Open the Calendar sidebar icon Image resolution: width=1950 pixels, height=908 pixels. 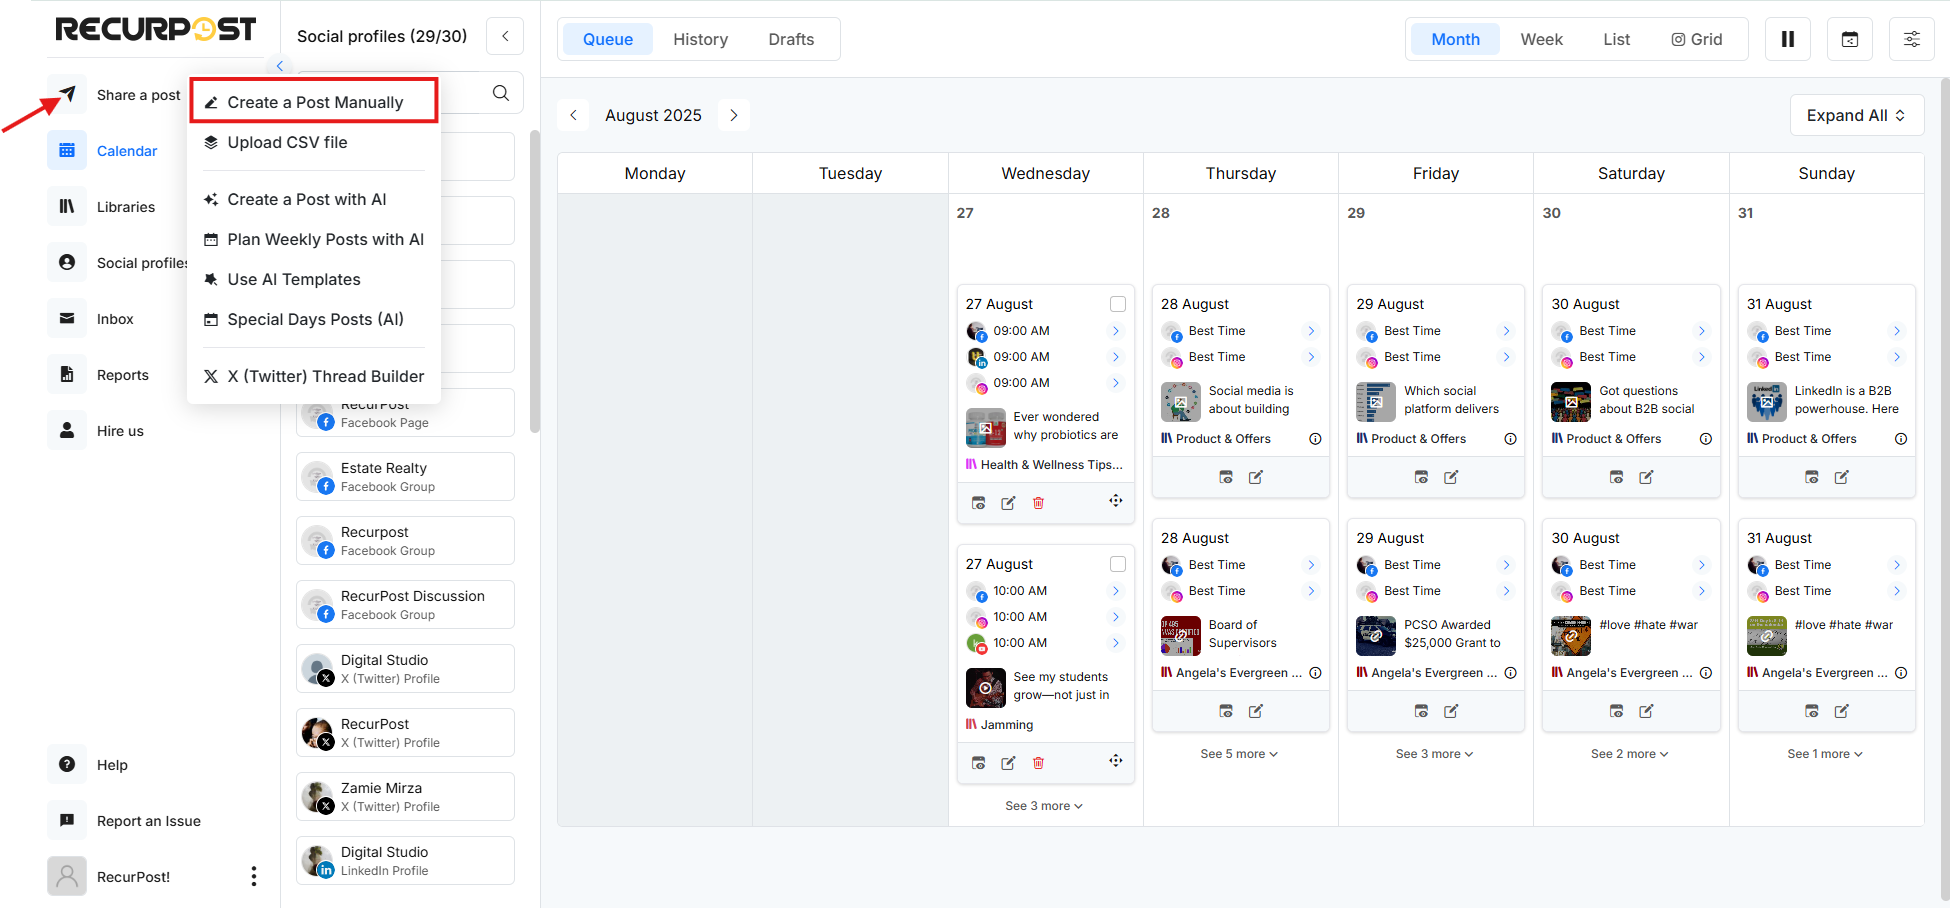click(67, 151)
